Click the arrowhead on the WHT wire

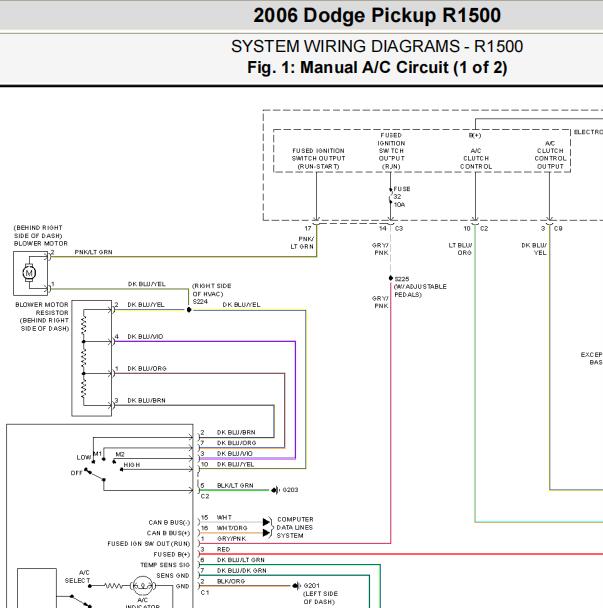click(x=266, y=522)
